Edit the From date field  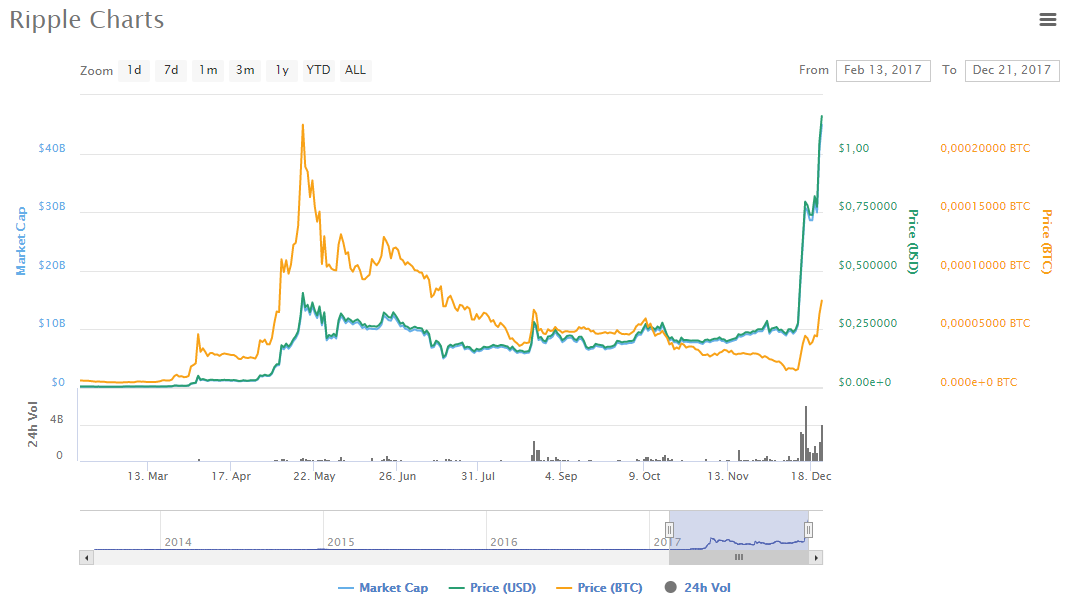883,70
